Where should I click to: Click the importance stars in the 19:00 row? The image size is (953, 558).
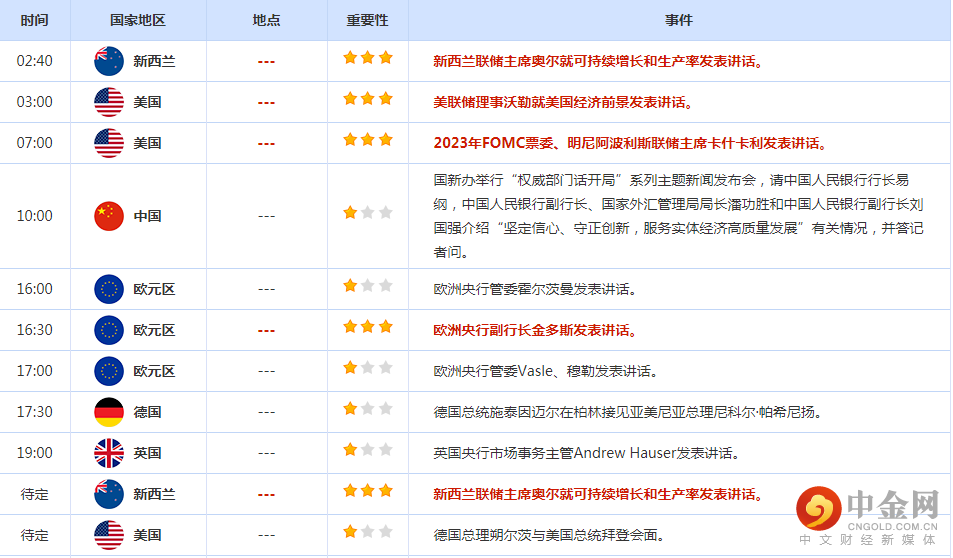[367, 450]
